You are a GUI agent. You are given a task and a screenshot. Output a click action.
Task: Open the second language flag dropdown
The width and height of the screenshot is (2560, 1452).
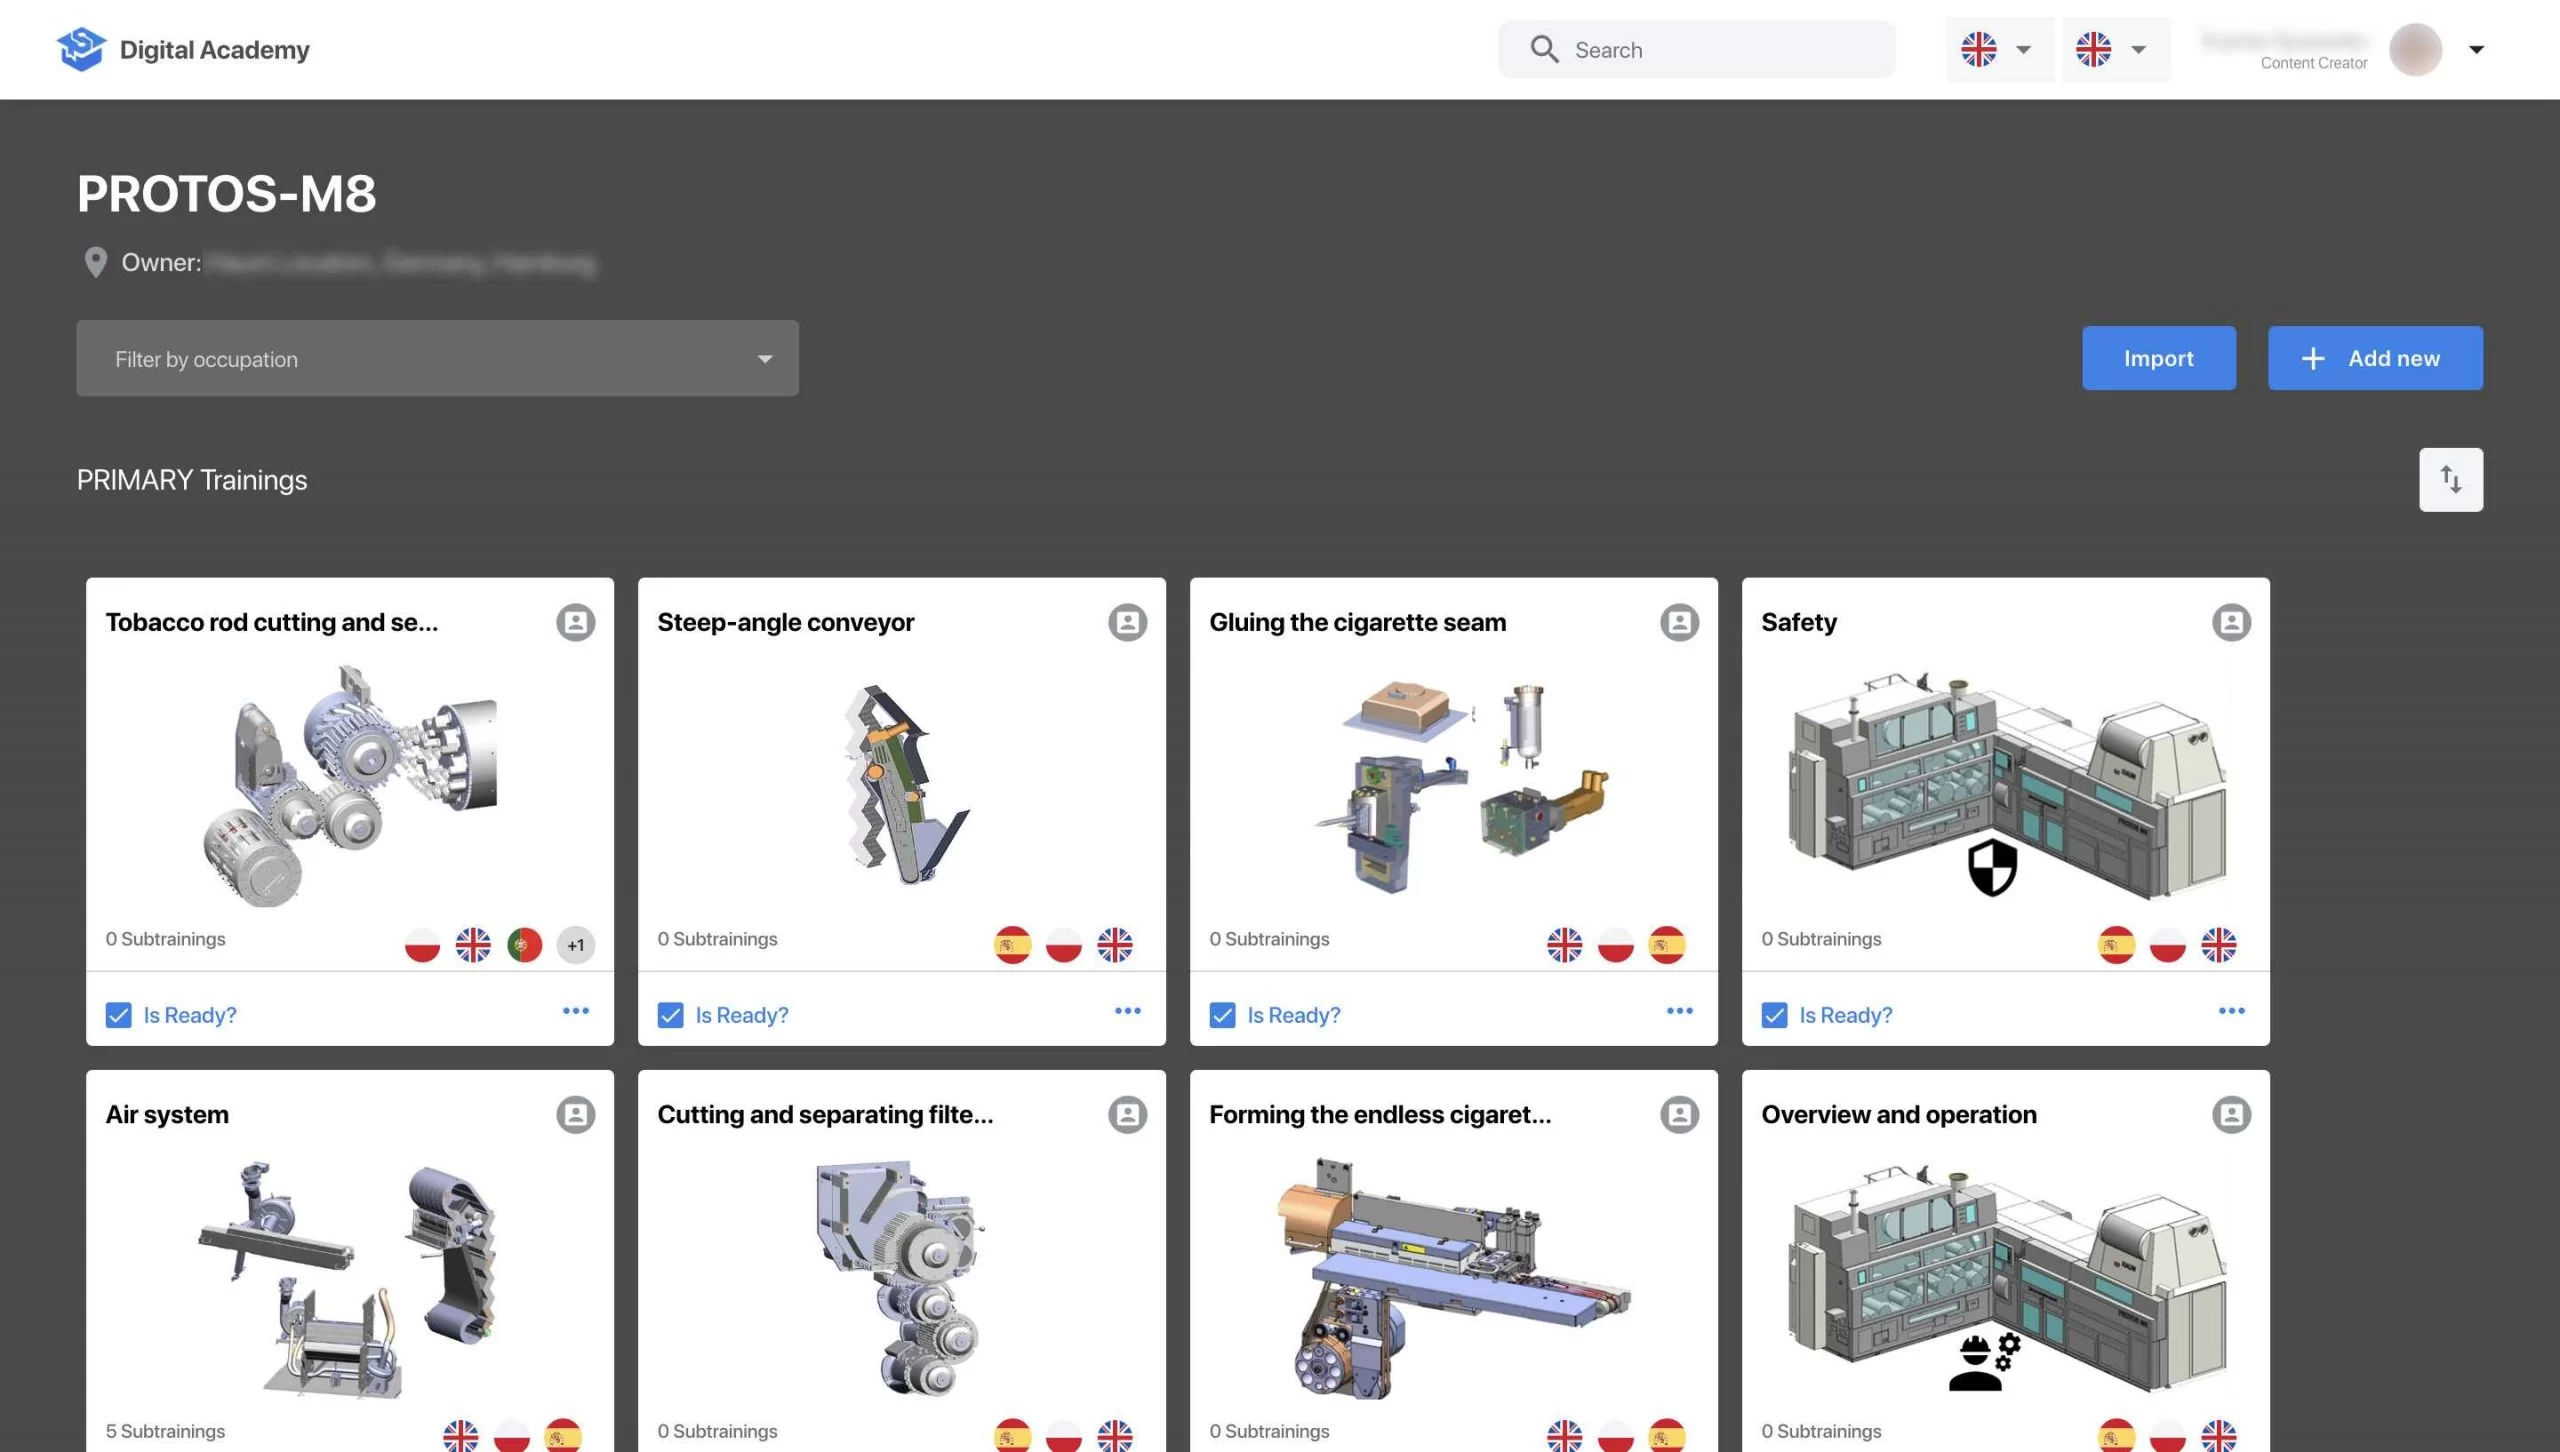[x=2113, y=49]
